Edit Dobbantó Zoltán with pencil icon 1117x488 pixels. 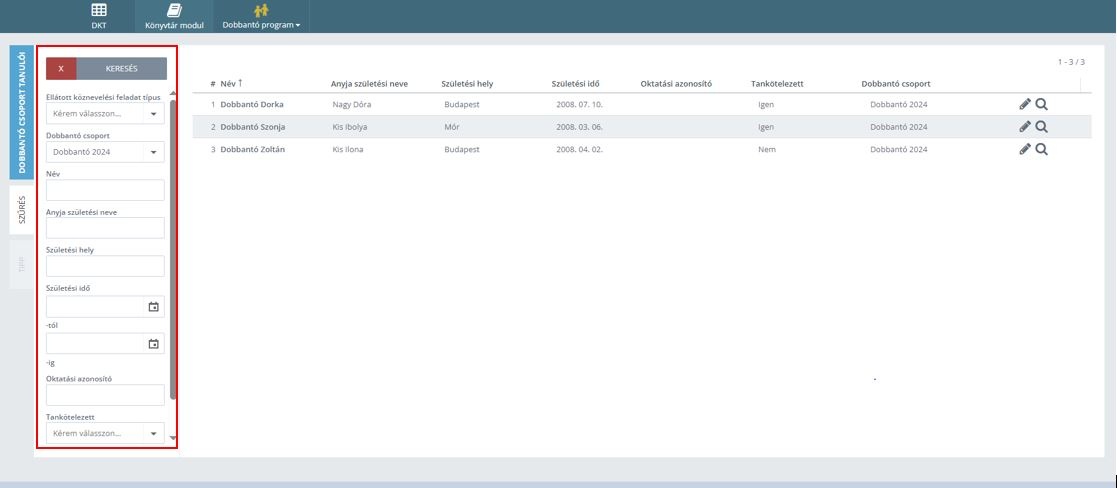point(1025,150)
